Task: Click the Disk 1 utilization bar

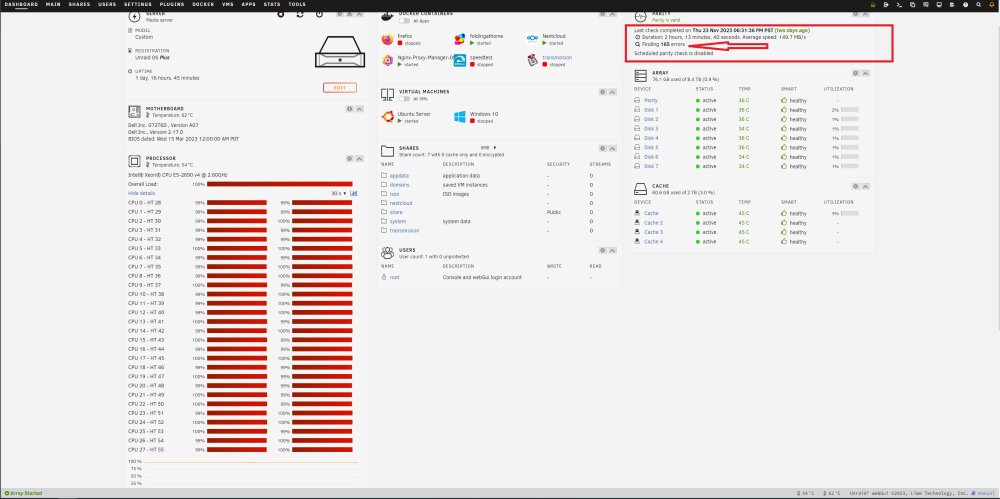Action: (x=849, y=110)
